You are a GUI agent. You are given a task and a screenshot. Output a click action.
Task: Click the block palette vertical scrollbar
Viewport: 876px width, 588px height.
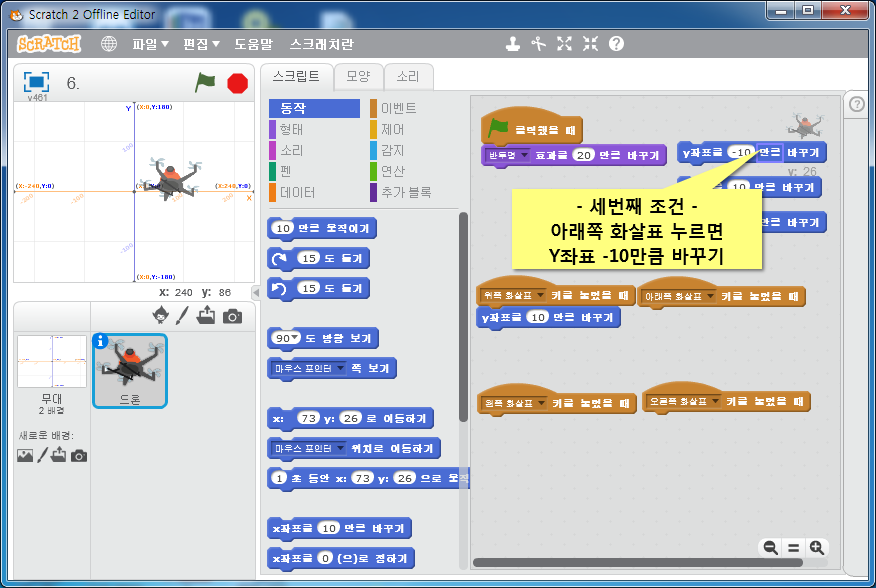(463, 317)
